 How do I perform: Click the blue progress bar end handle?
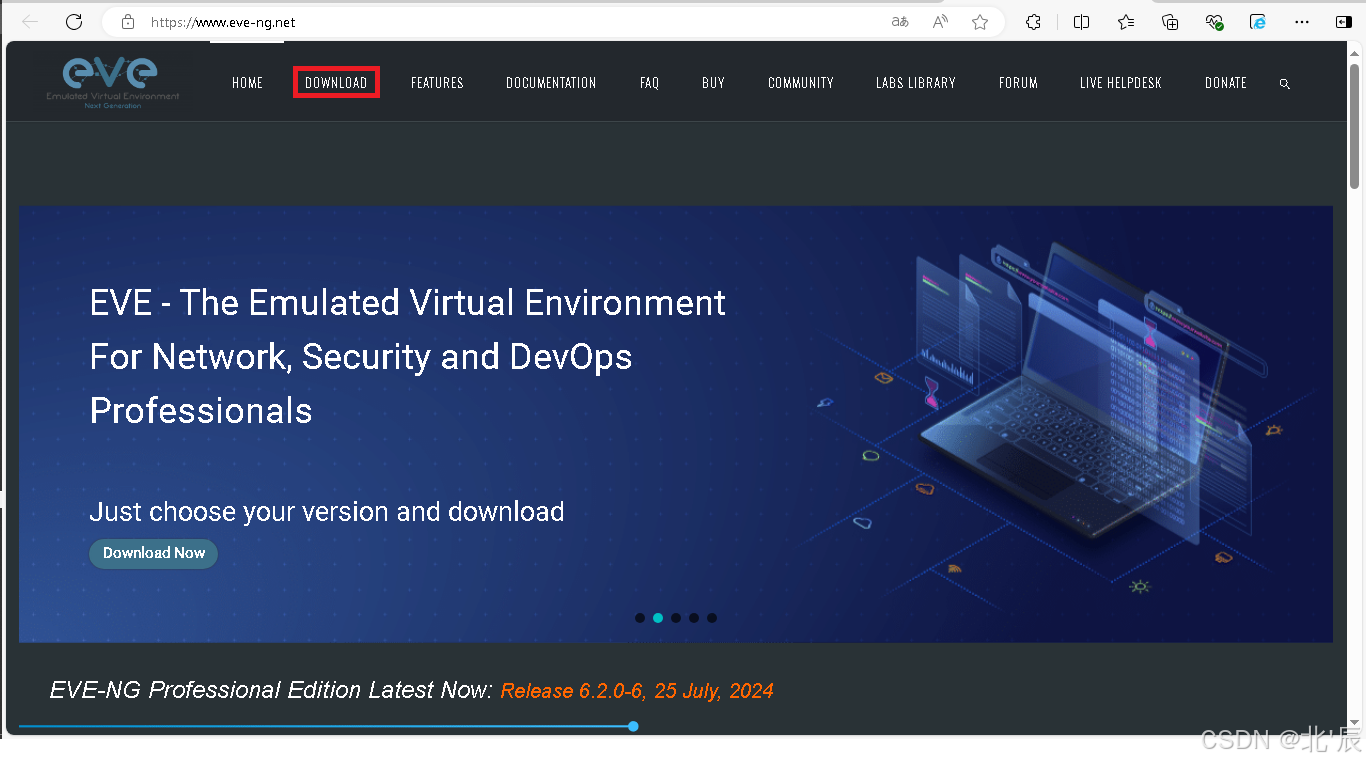pos(633,726)
